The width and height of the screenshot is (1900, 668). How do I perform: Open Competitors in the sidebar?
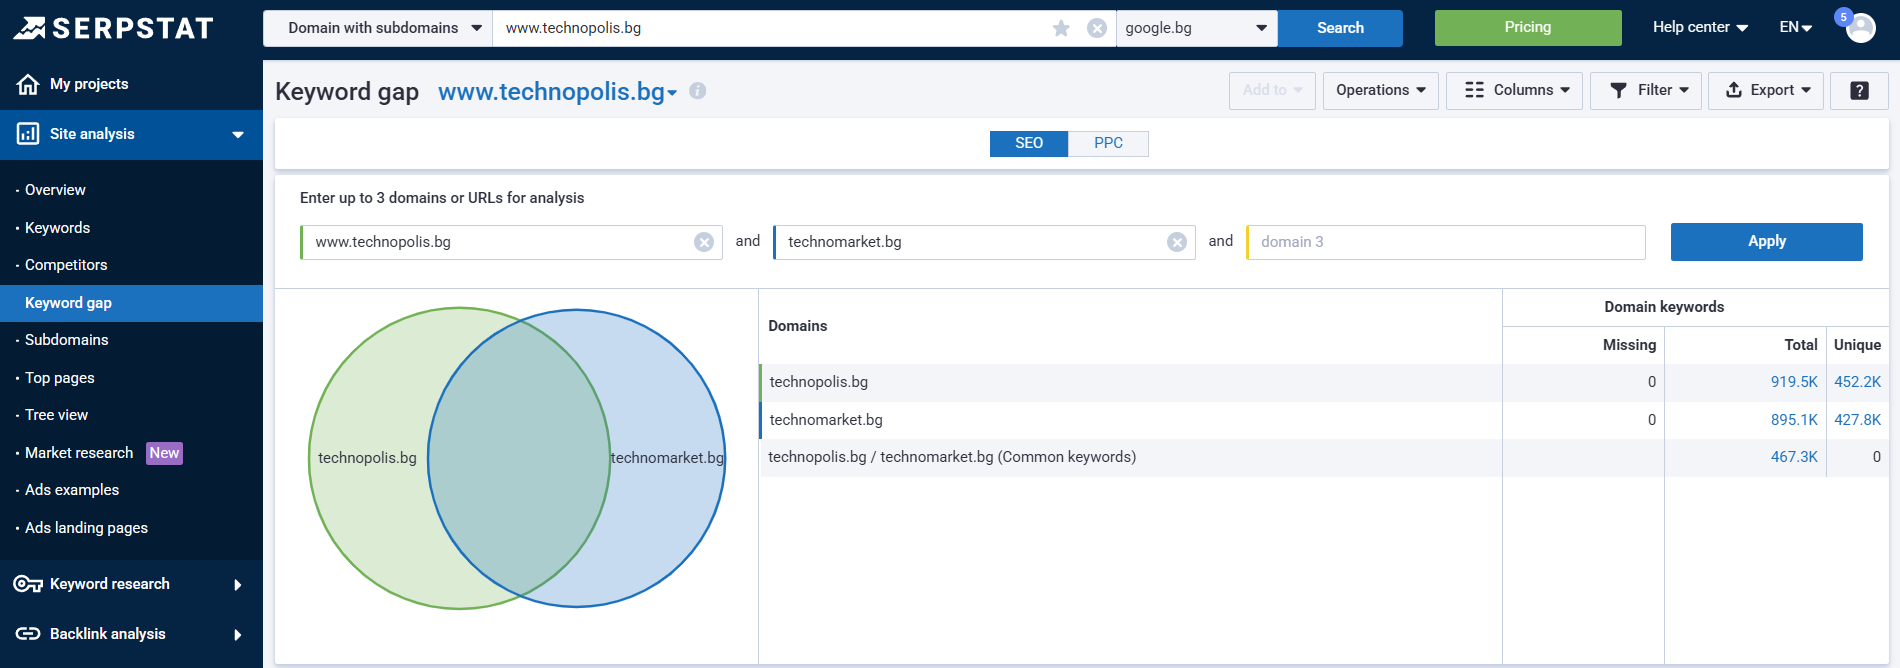(x=66, y=265)
